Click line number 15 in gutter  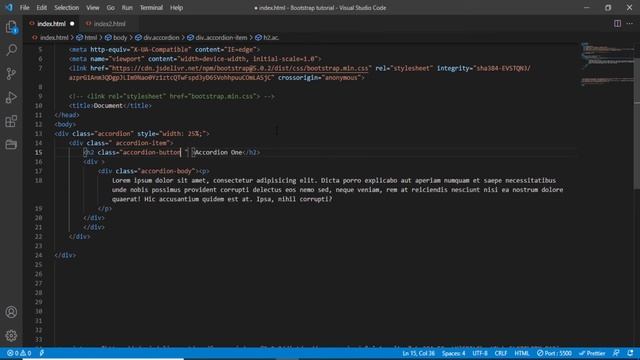point(38,152)
